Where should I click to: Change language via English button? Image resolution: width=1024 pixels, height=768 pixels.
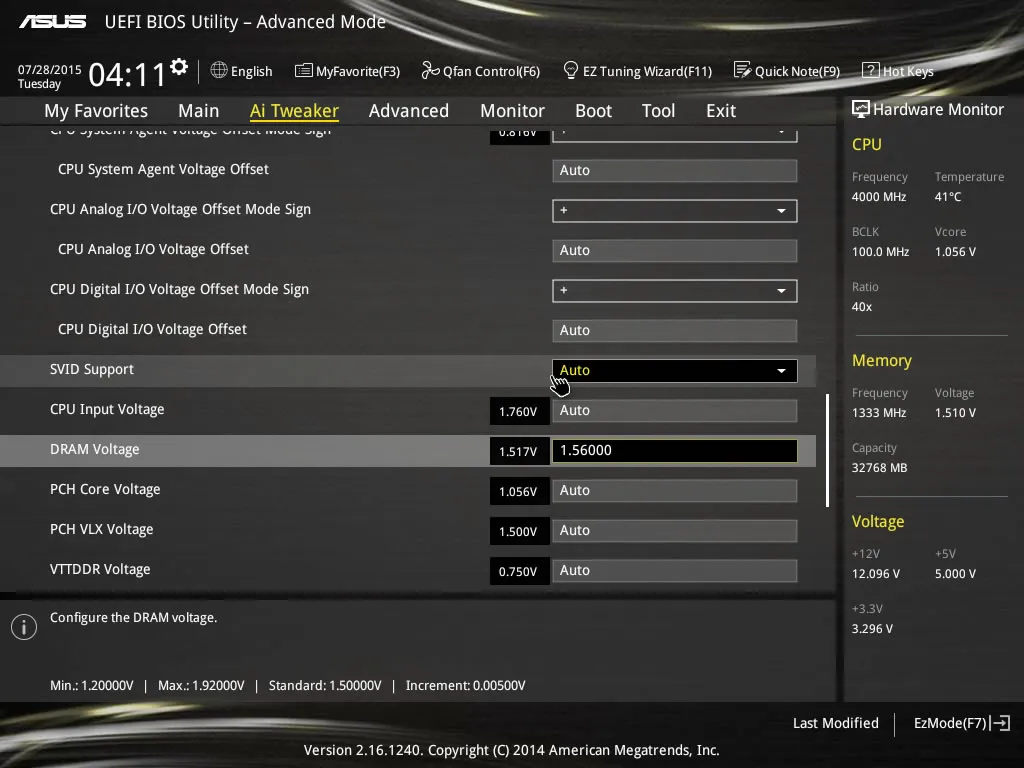(x=251, y=71)
